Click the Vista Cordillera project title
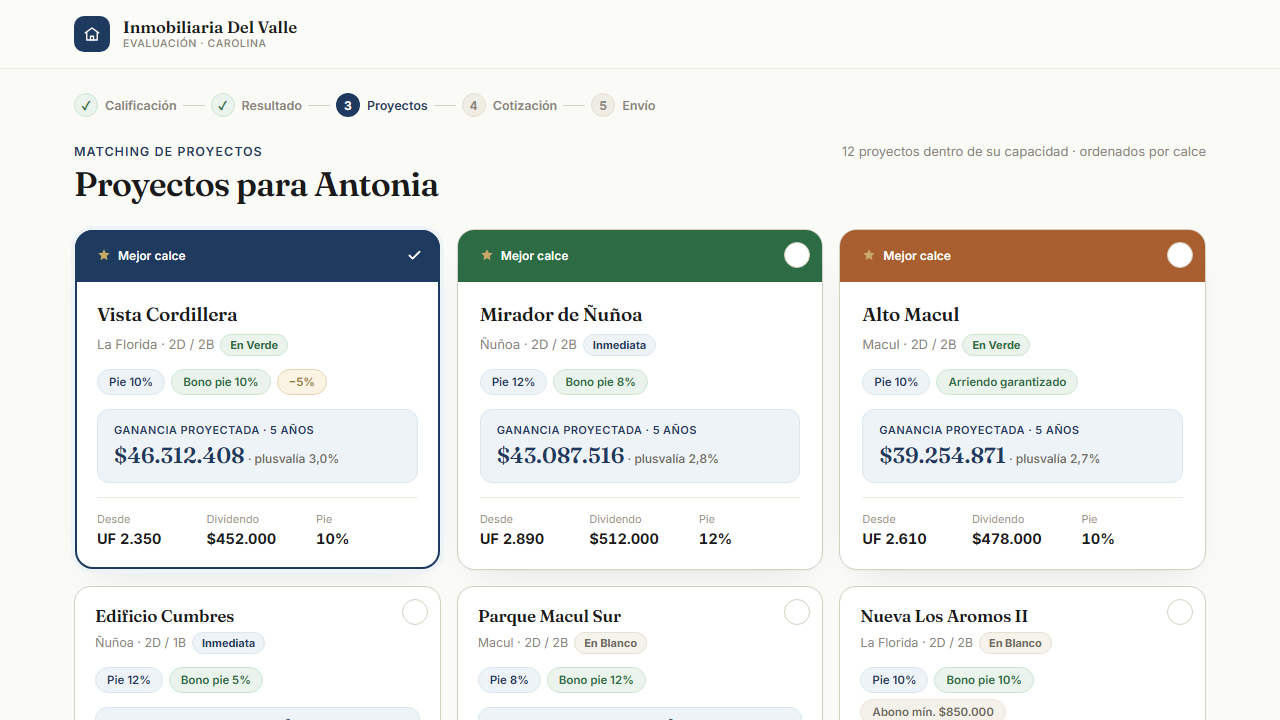This screenshot has width=1280, height=720. [x=167, y=315]
